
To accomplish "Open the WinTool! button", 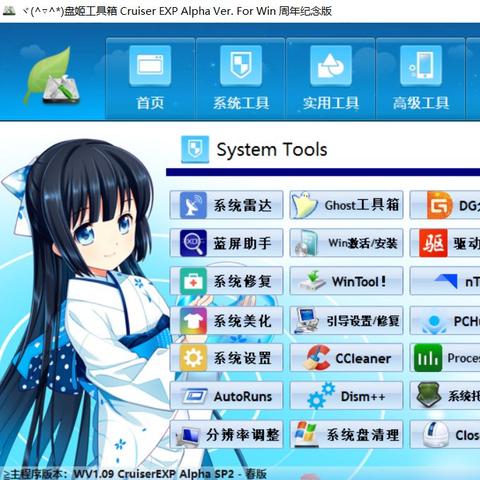I will 346,281.
